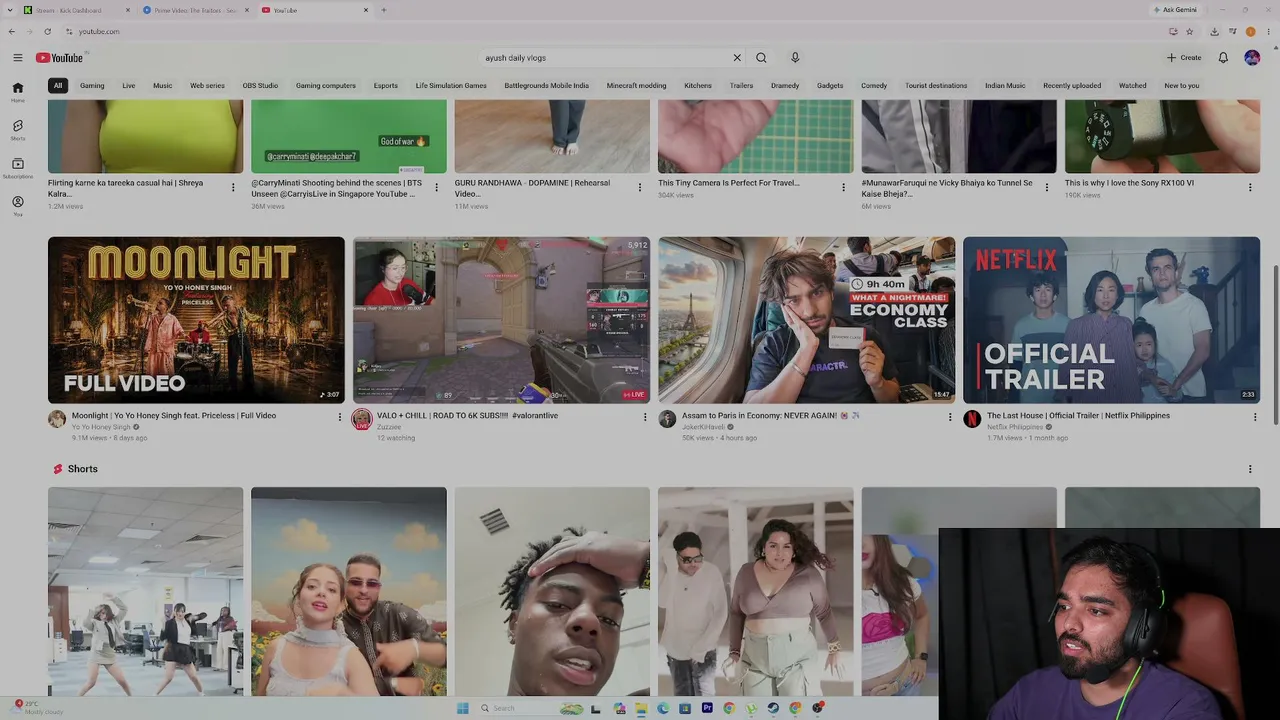1280x720 pixels.
Task: Click in the YouTube search field
Action: [605, 58]
